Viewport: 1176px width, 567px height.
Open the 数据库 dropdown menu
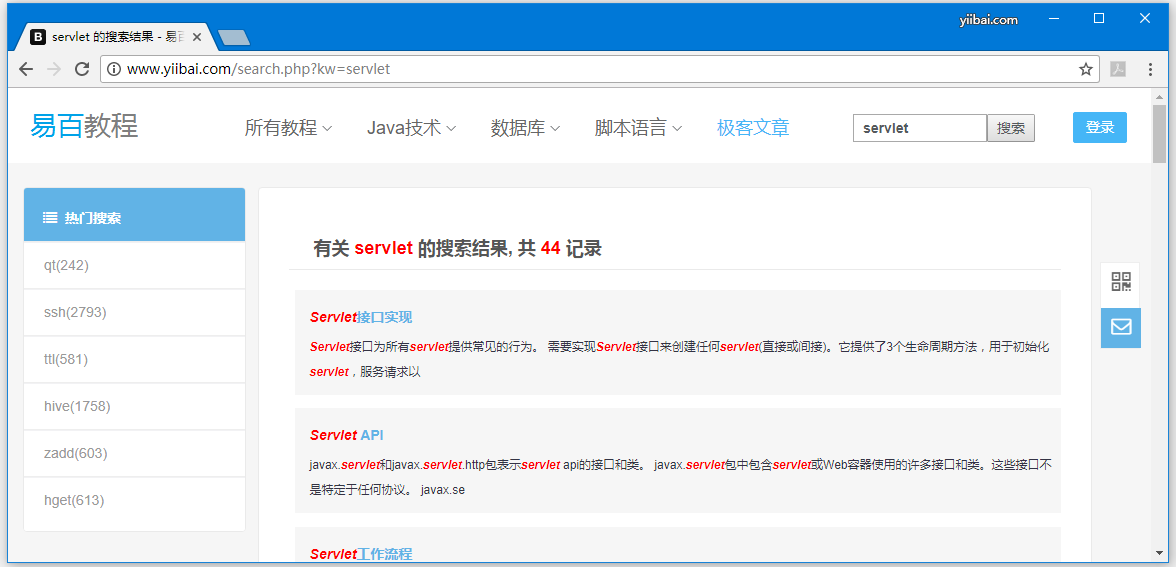[525, 128]
